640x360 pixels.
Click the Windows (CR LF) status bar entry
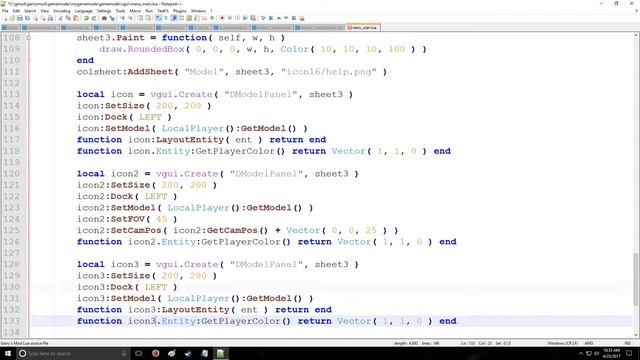coord(562,343)
